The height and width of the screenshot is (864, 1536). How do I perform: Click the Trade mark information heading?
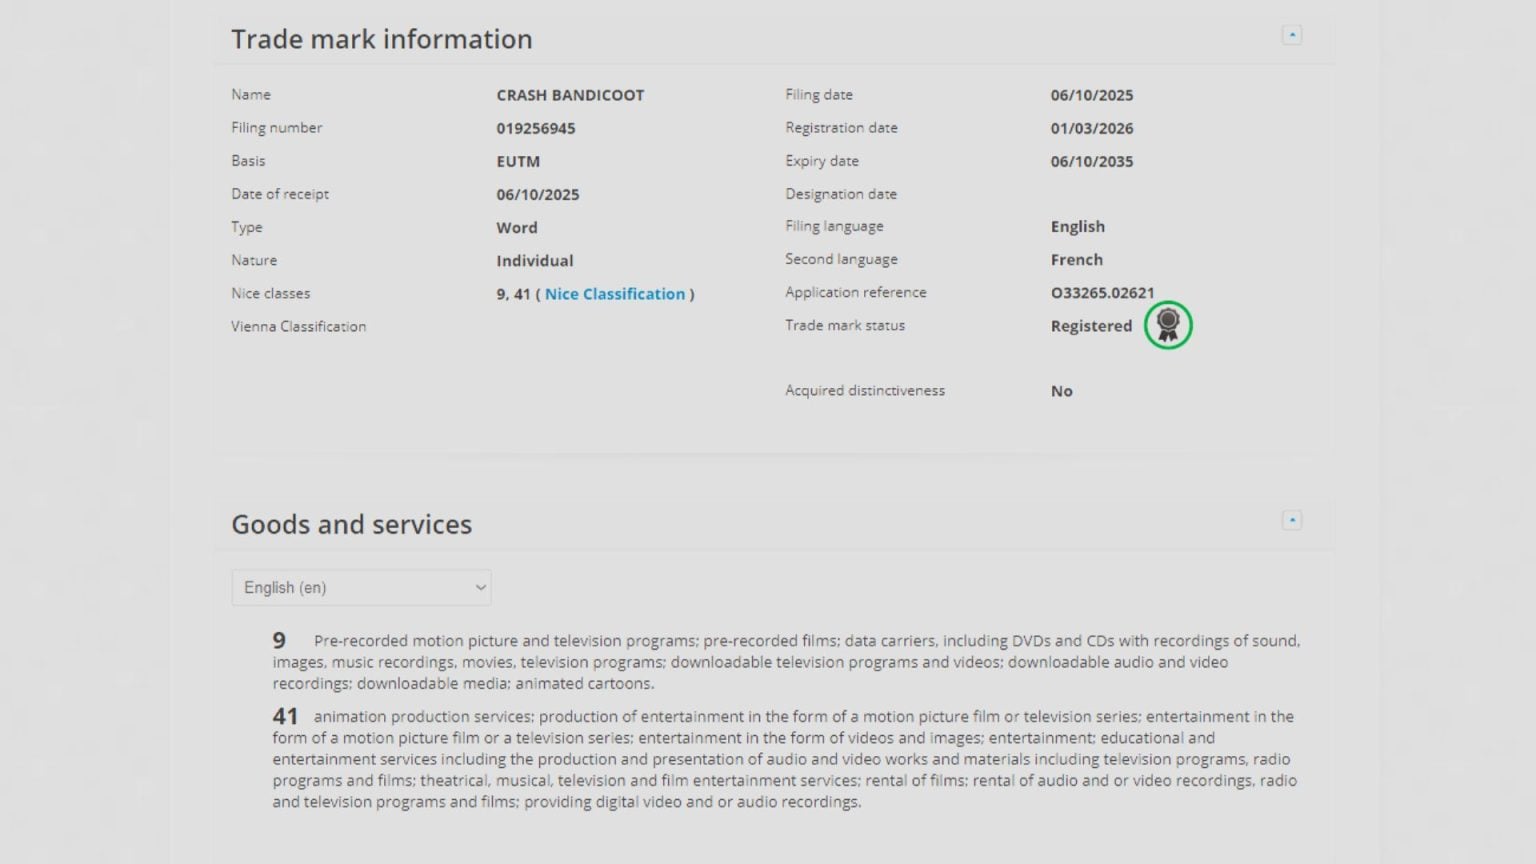tap(382, 39)
